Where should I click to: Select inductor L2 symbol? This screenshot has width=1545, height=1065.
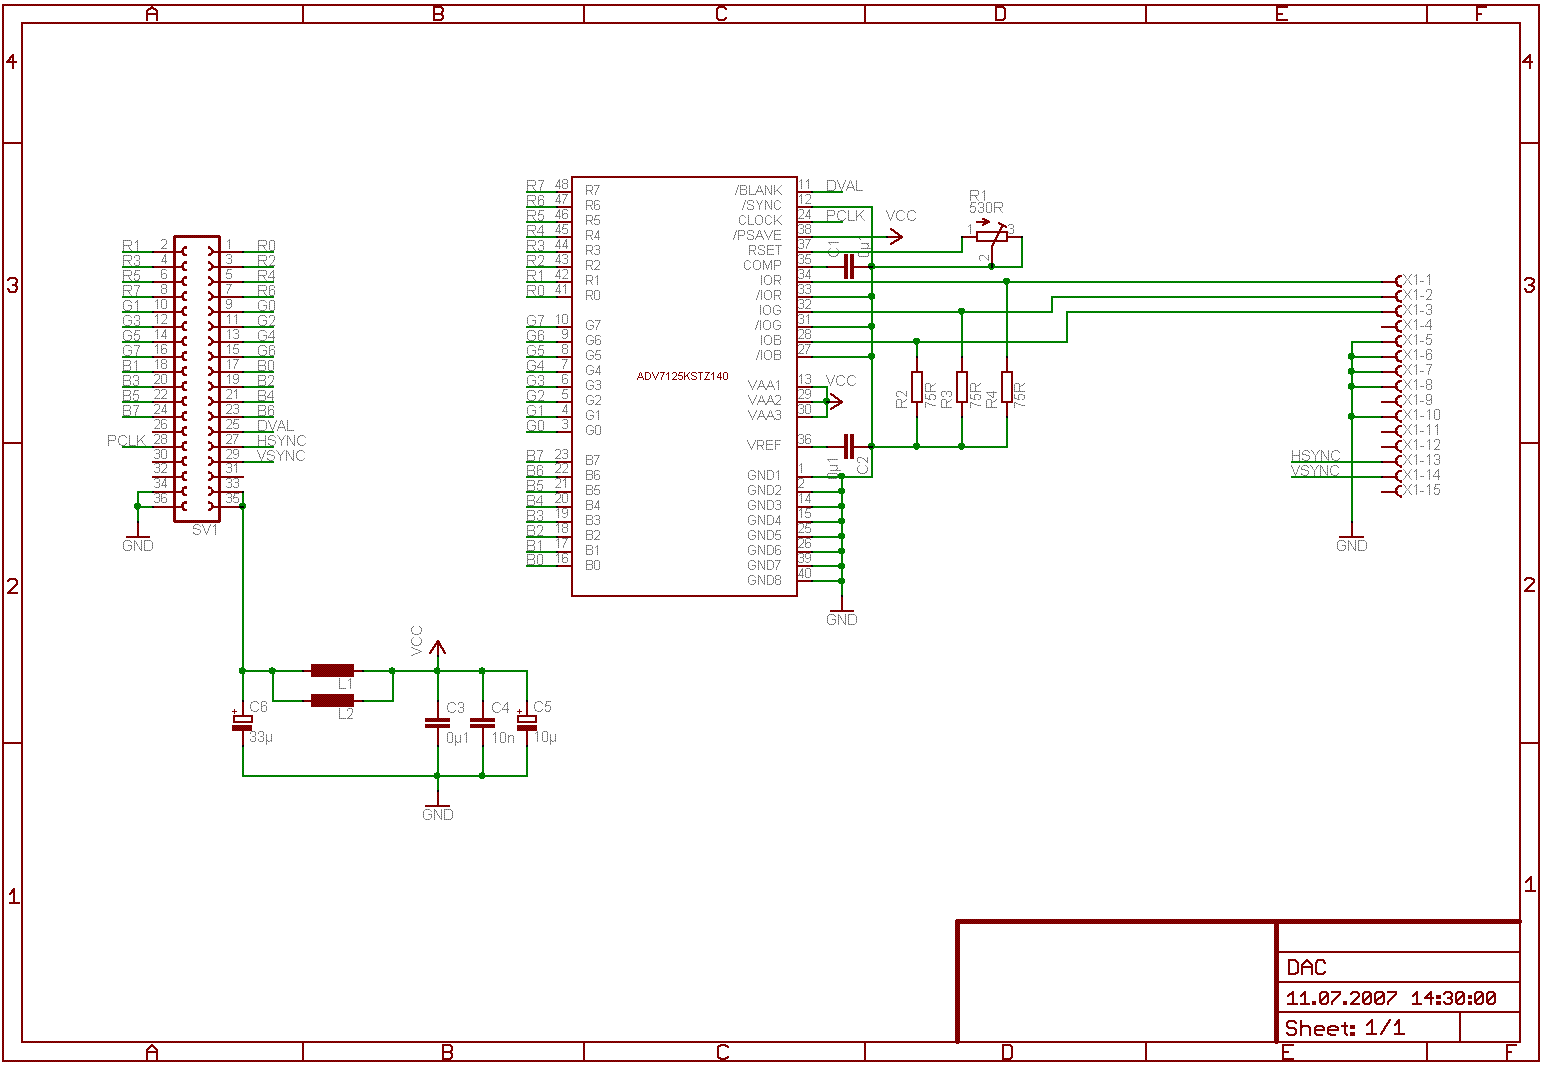pyautogui.click(x=332, y=700)
